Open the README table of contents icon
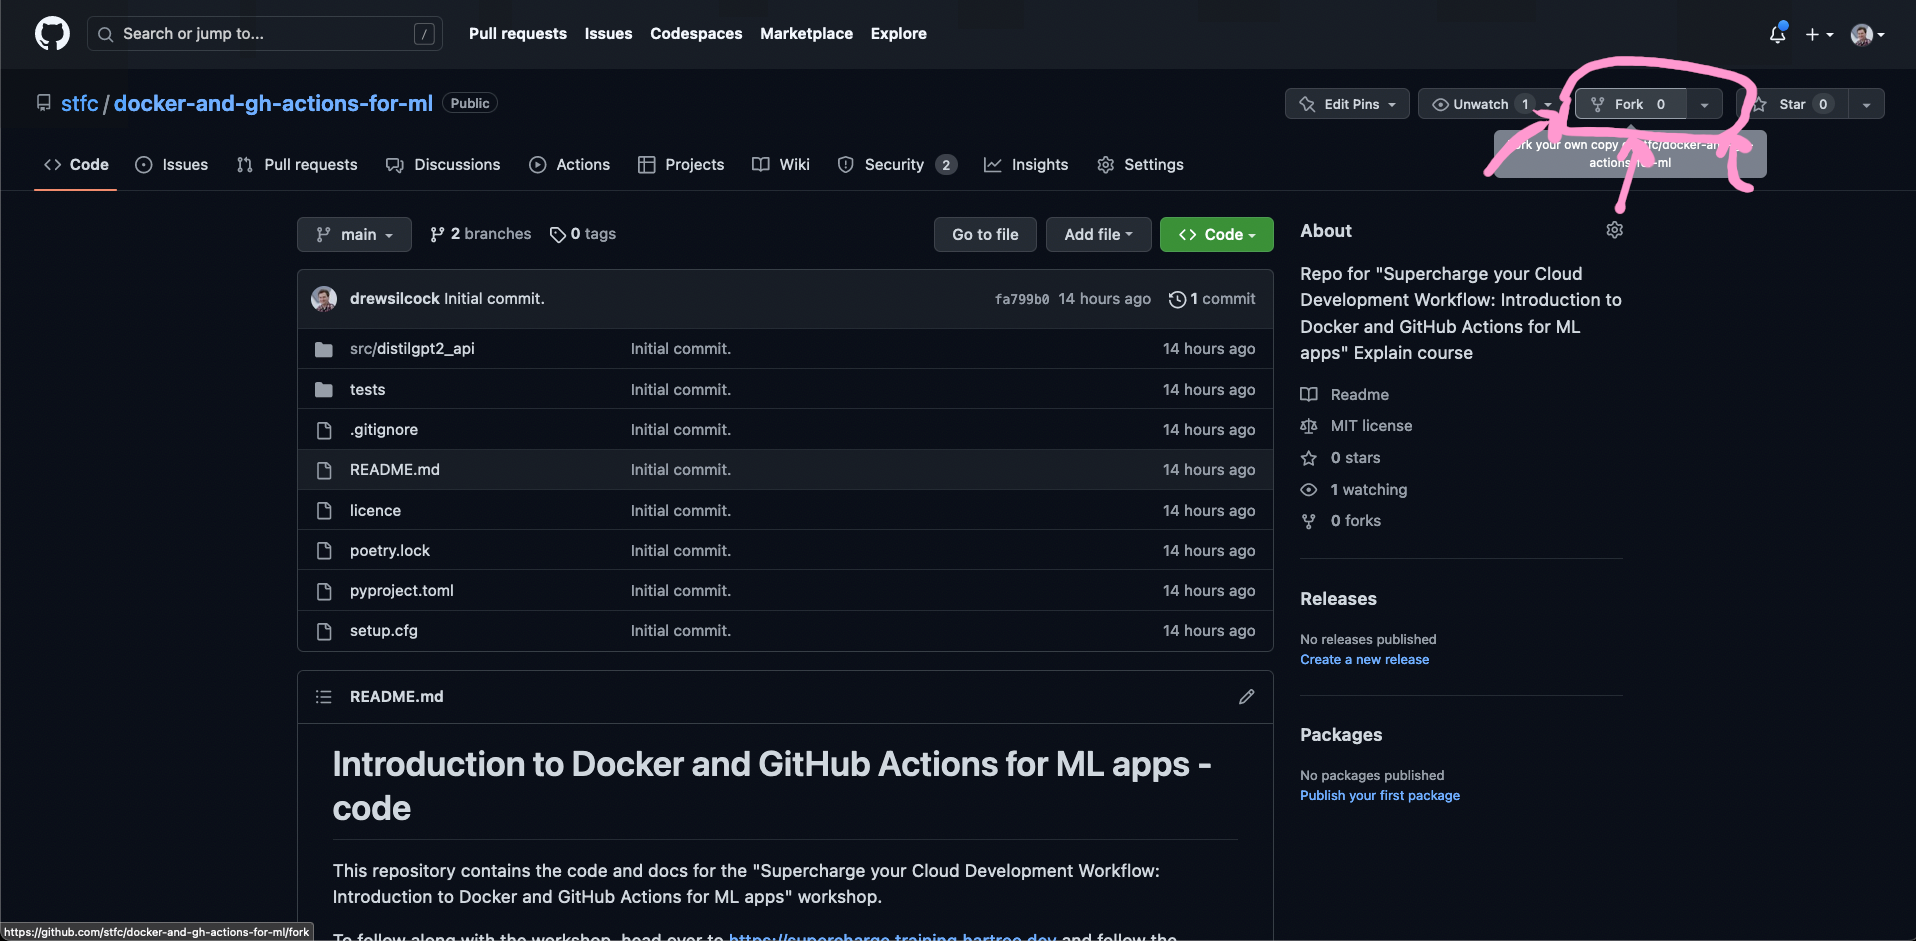 (323, 696)
